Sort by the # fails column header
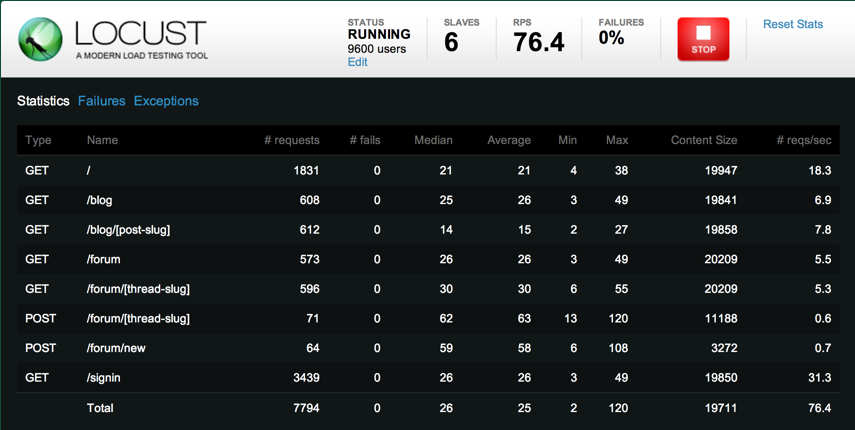 click(365, 140)
